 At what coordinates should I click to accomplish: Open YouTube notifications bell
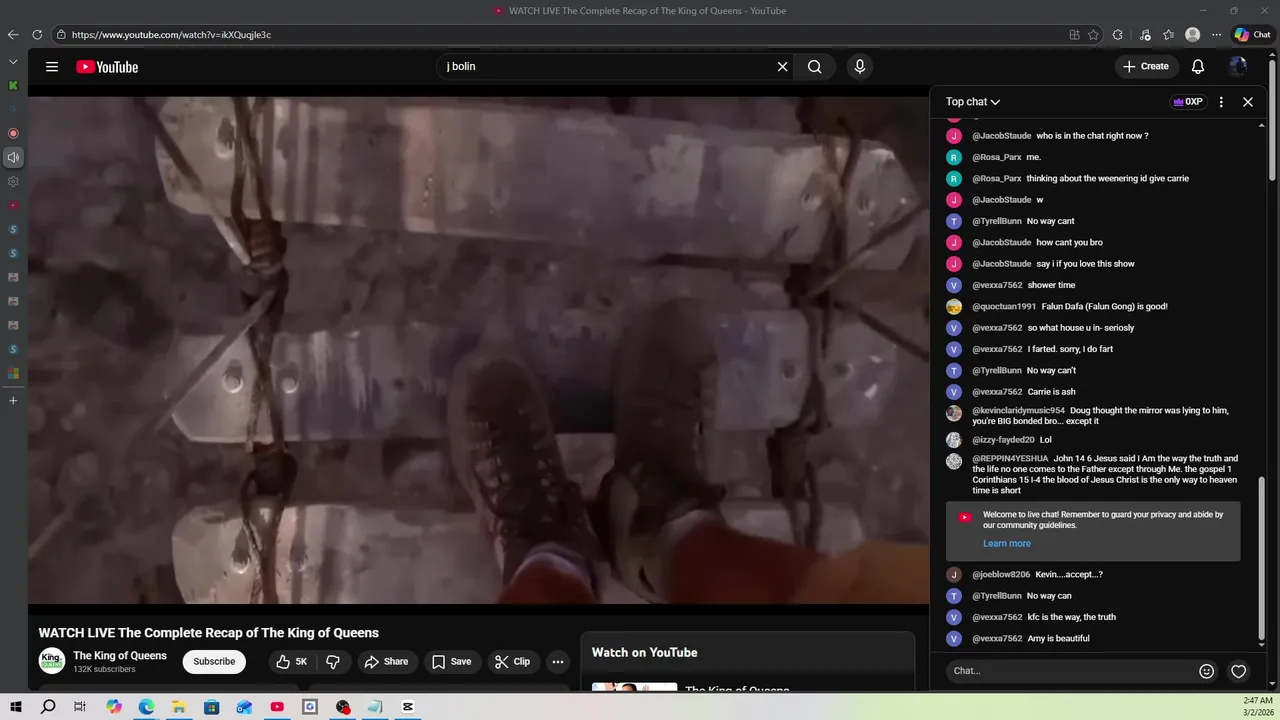point(1198,67)
